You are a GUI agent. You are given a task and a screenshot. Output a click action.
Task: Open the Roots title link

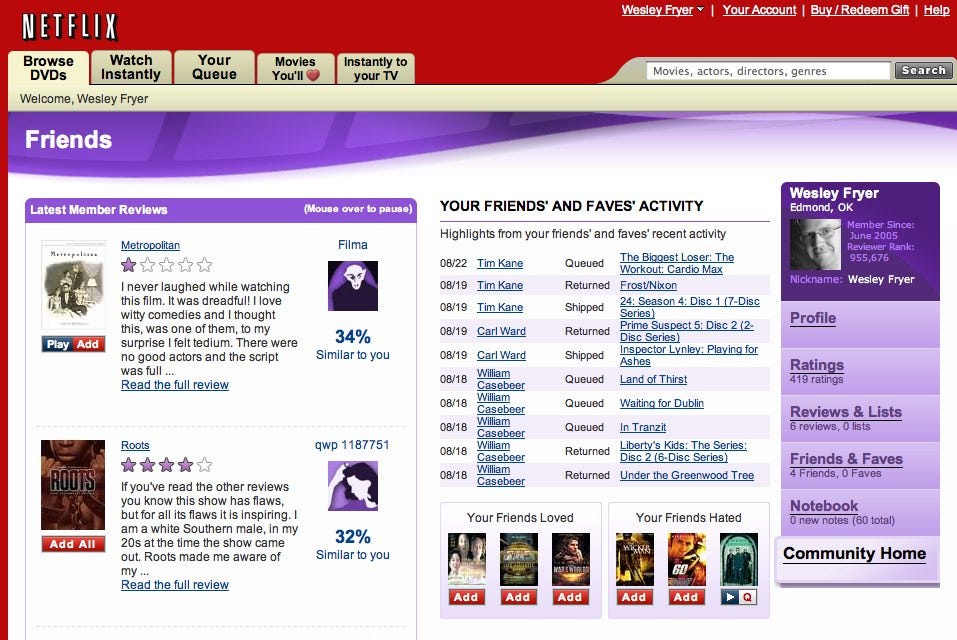pos(135,445)
